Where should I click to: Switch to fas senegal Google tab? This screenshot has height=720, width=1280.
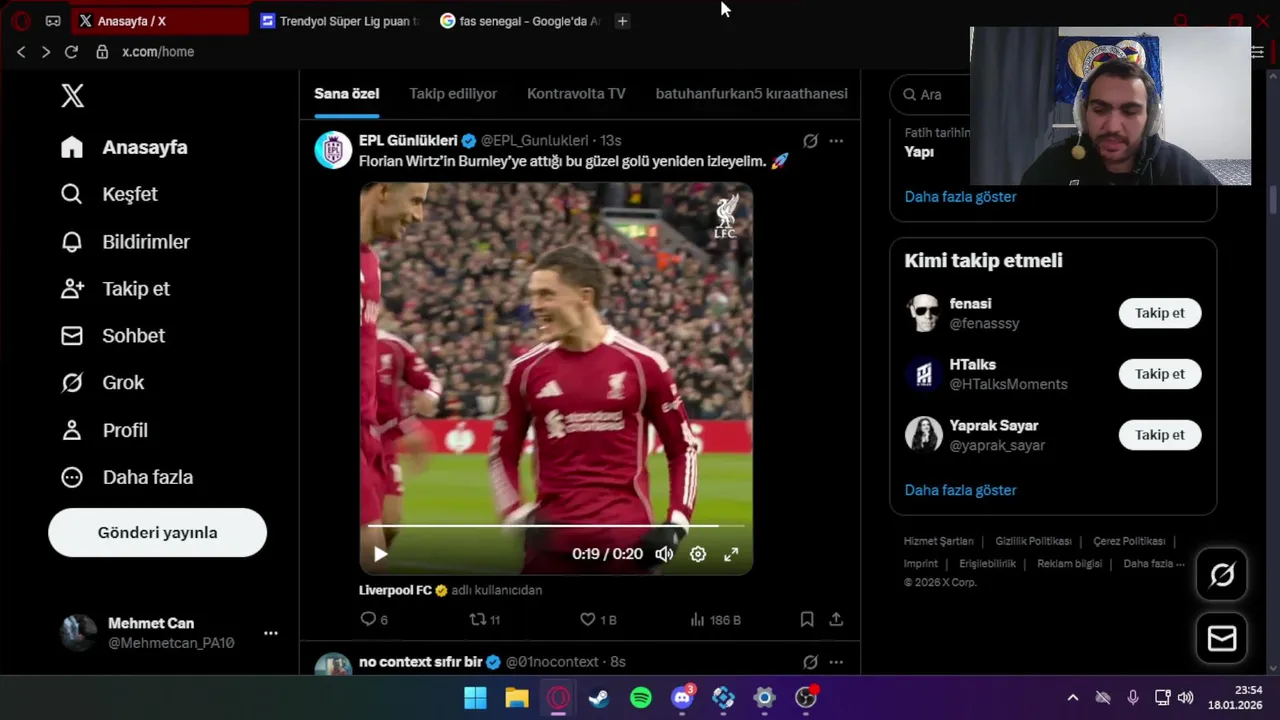pyautogui.click(x=521, y=21)
